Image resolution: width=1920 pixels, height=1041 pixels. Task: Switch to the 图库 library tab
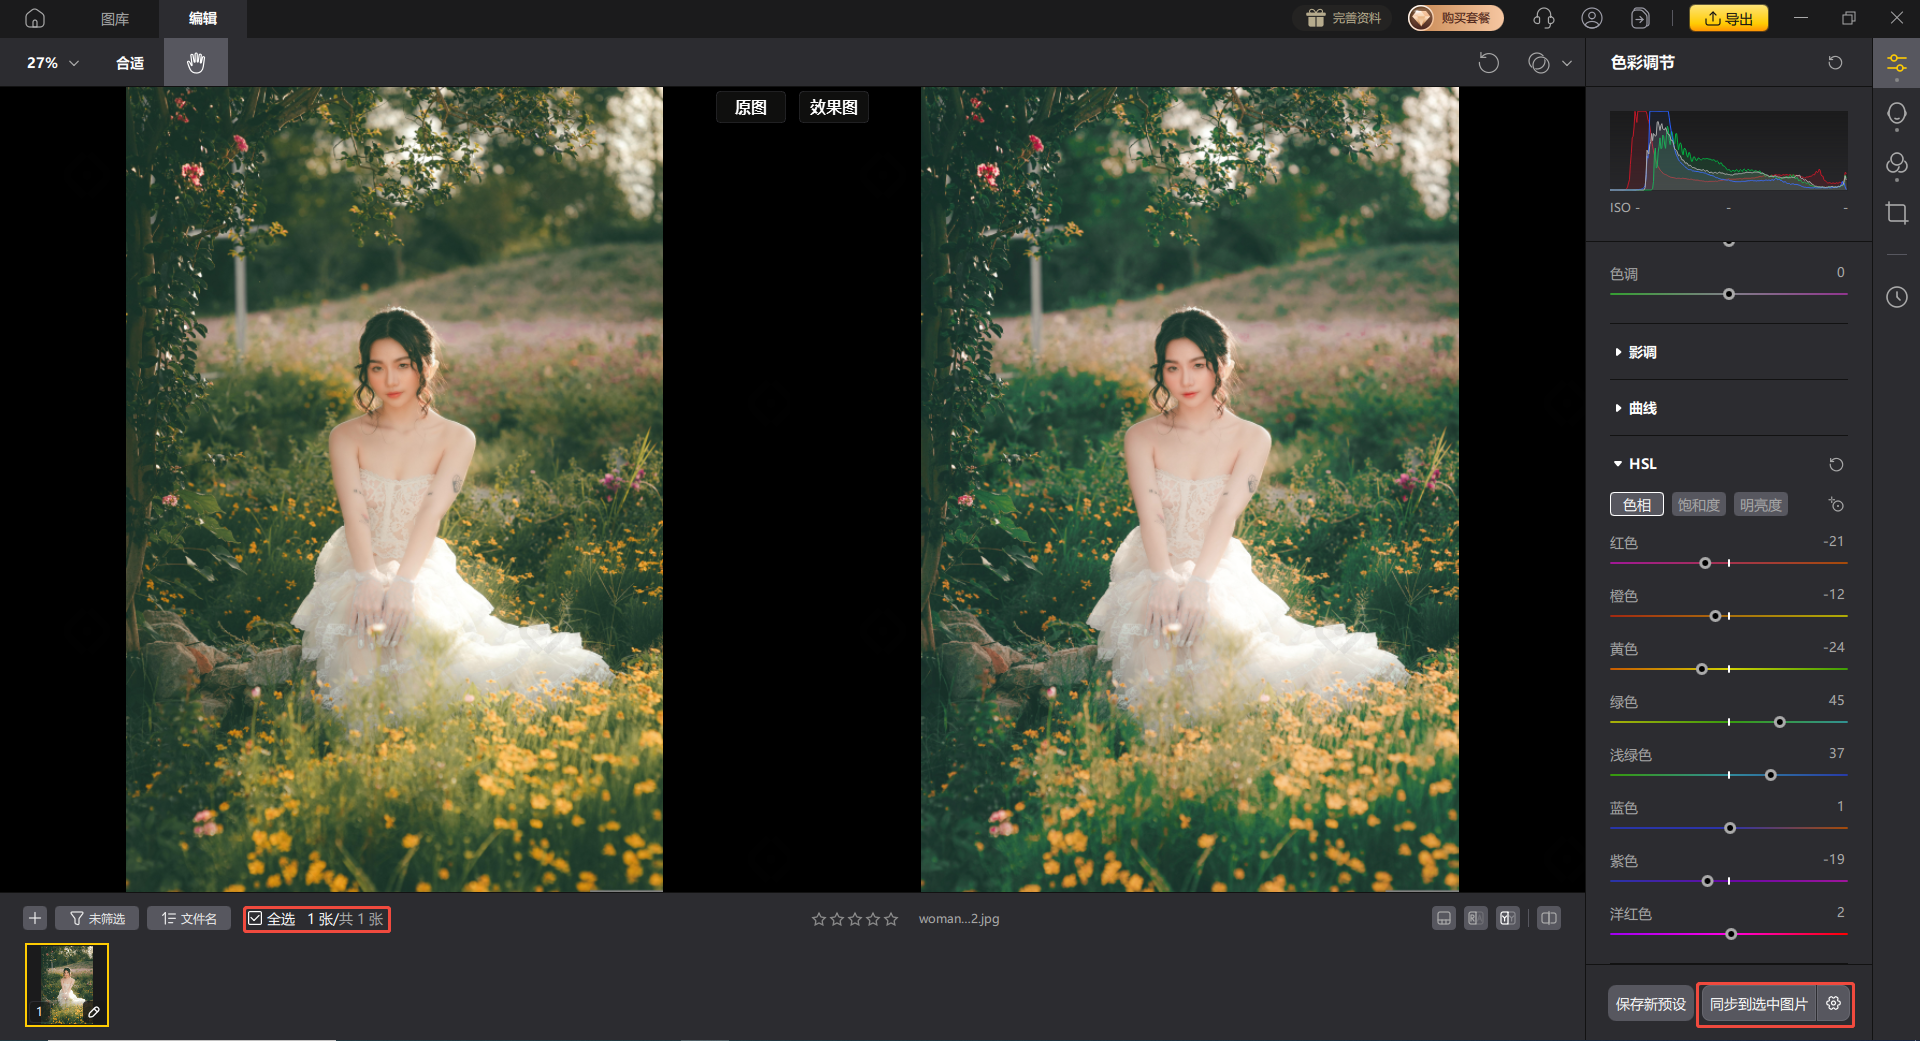(115, 19)
